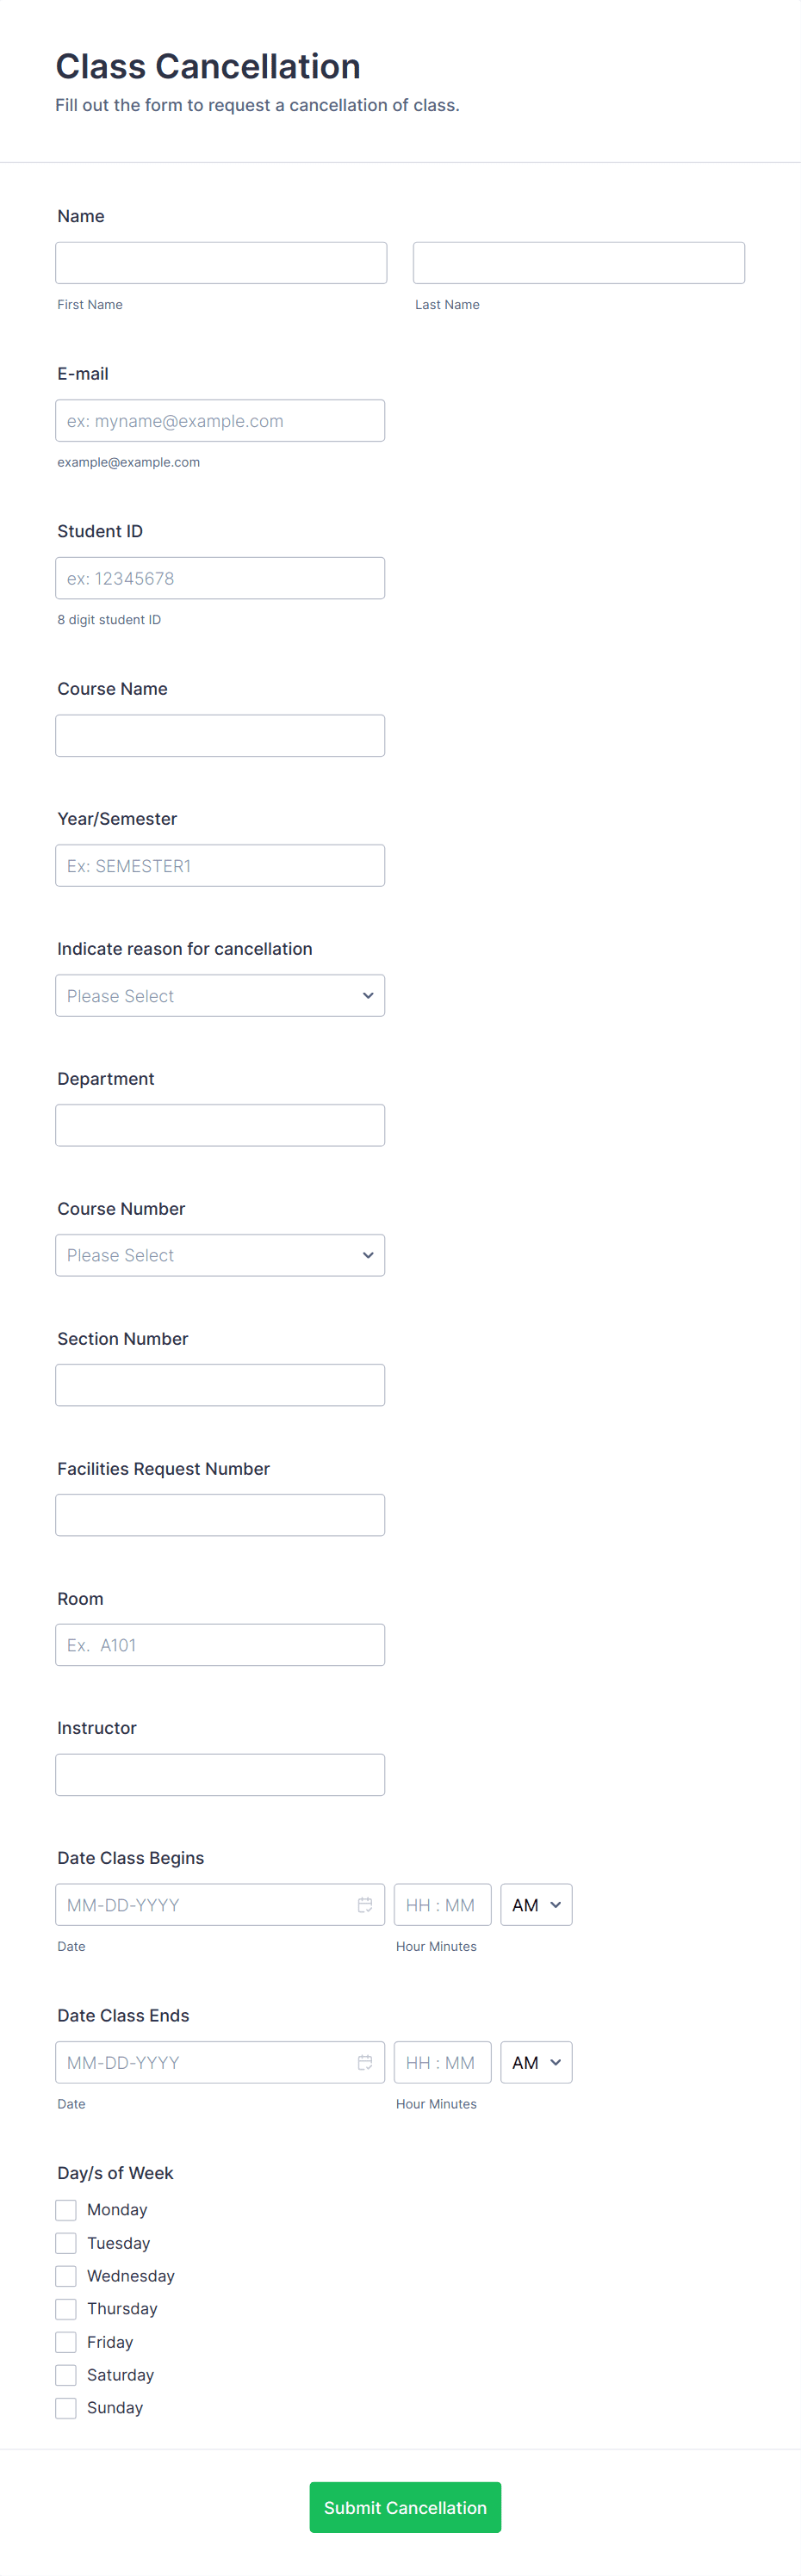801x2576 pixels.
Task: Tick the Wednesday checkbox
Action: pyautogui.click(x=66, y=2276)
